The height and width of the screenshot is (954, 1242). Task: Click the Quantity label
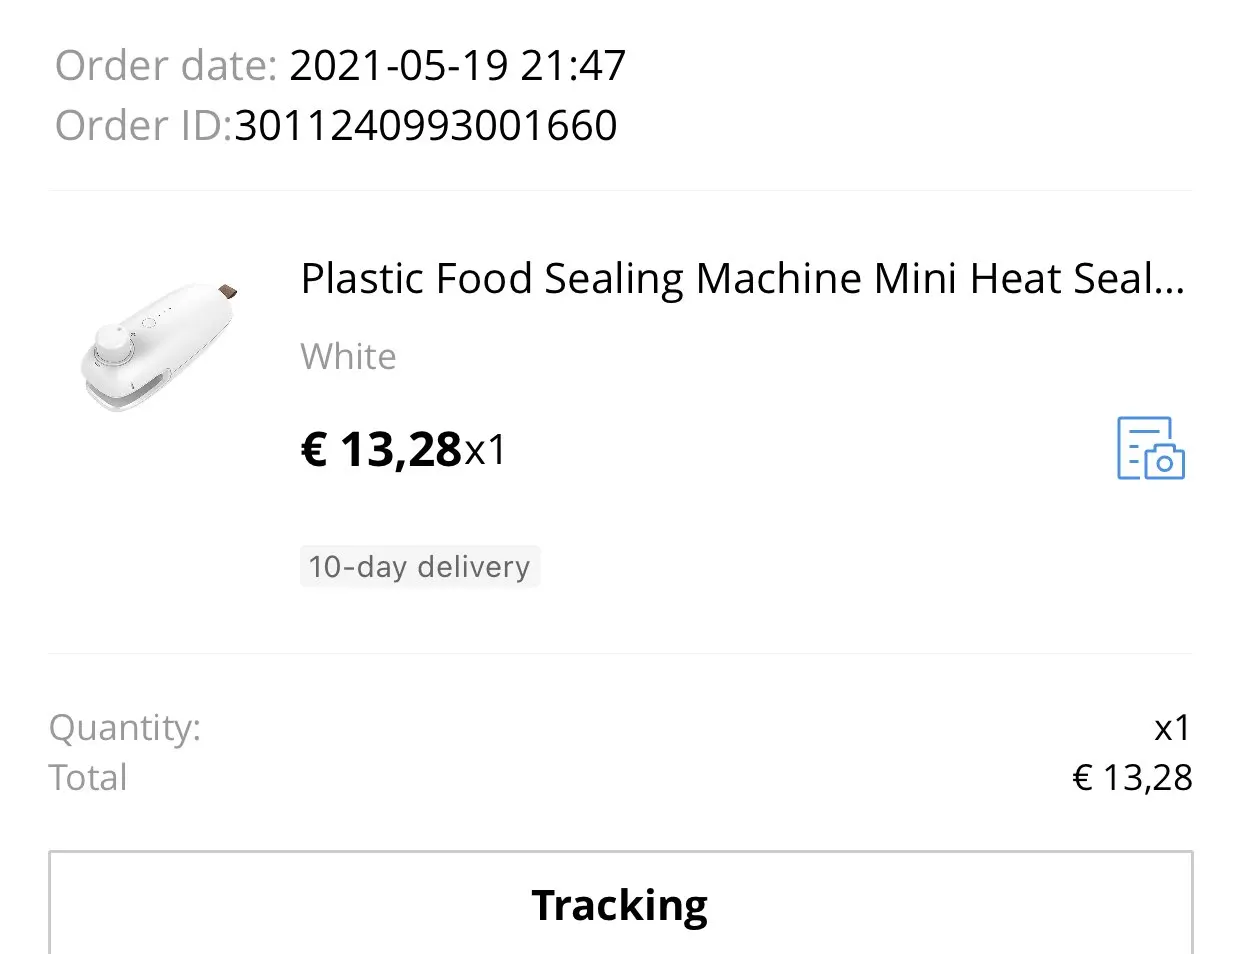point(124,727)
